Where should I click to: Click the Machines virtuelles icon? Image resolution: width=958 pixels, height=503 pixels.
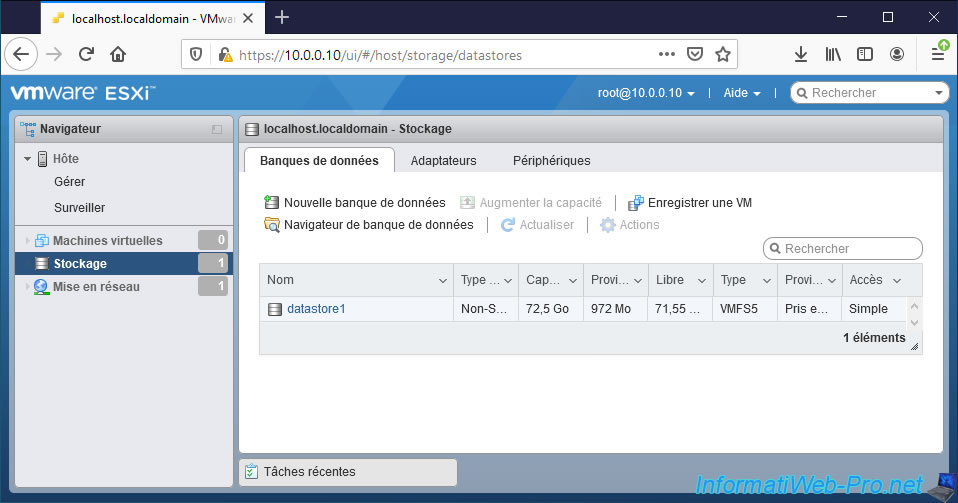point(41,241)
